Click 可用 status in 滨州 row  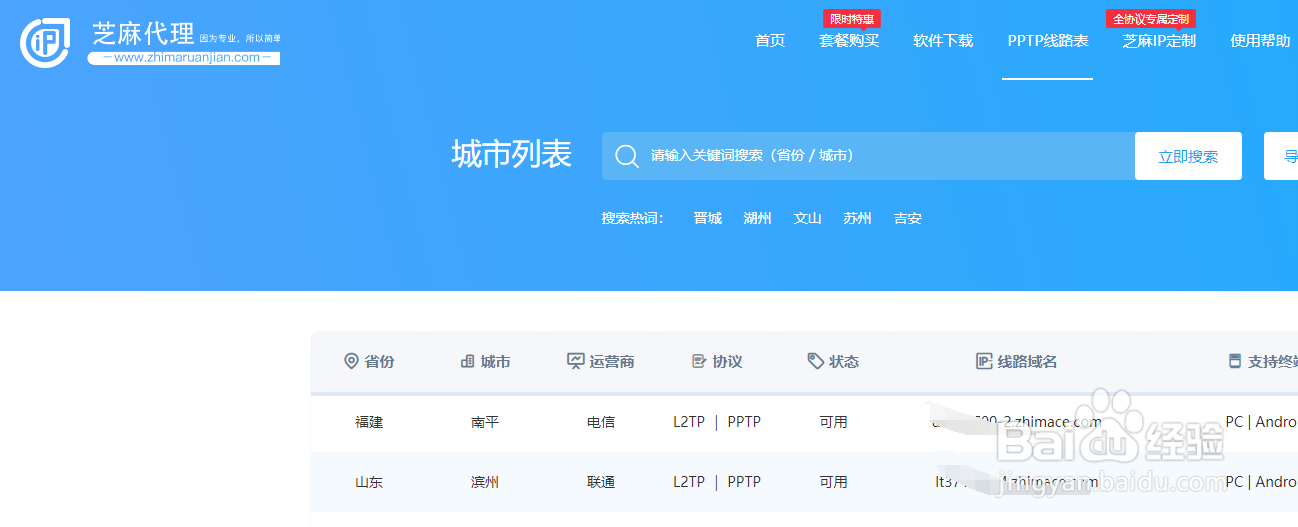click(x=833, y=482)
